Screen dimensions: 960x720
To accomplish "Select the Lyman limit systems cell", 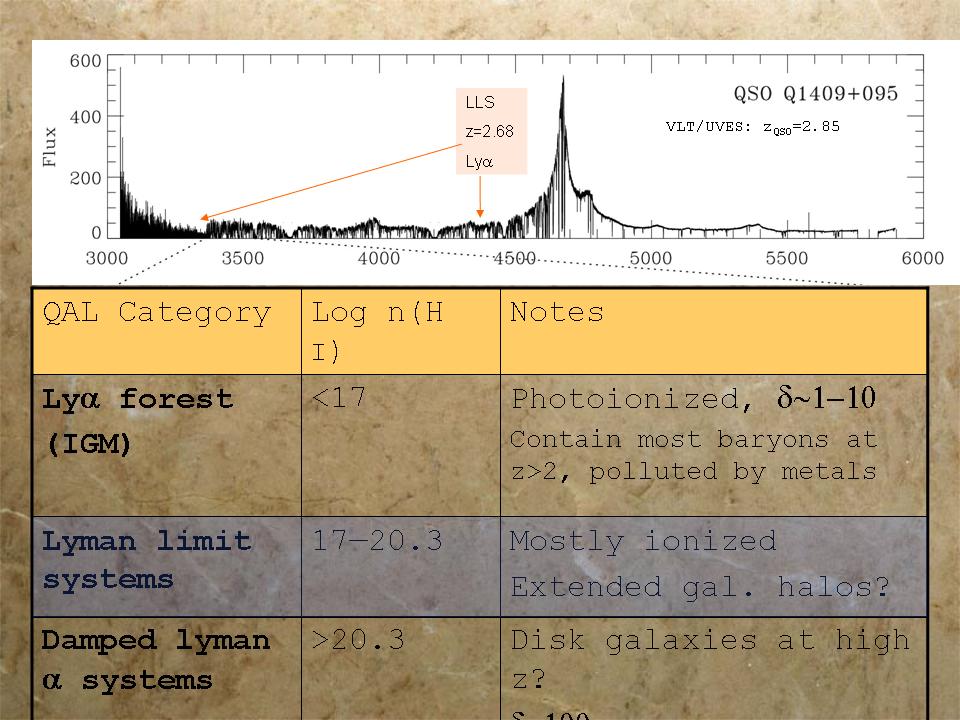I will pos(146,560).
